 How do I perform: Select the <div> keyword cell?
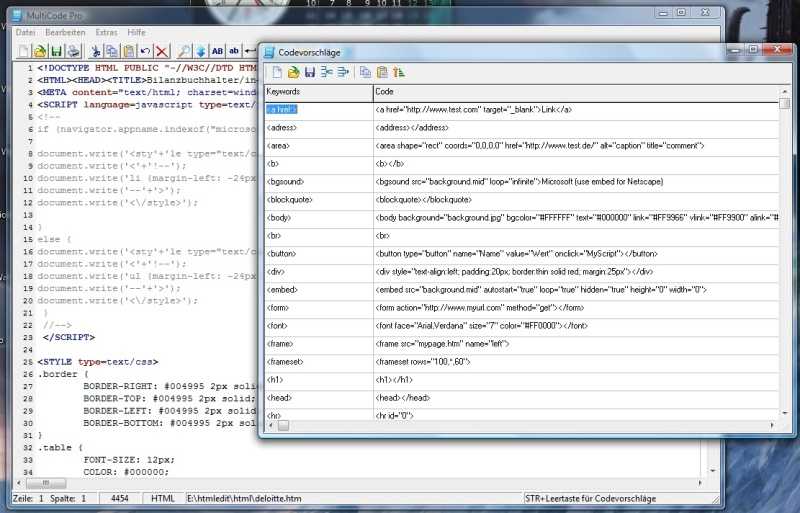point(318,272)
